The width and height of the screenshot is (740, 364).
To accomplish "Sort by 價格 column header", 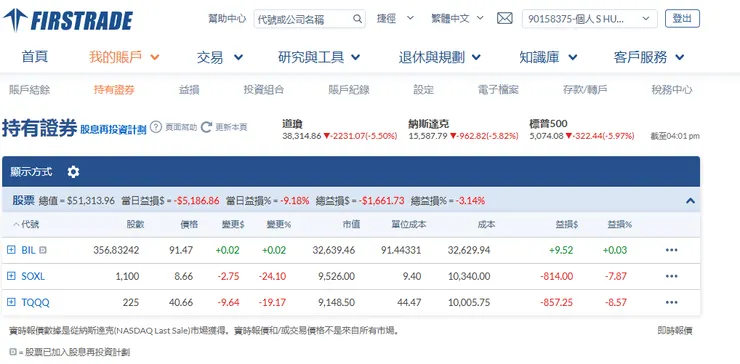I will (x=189, y=224).
